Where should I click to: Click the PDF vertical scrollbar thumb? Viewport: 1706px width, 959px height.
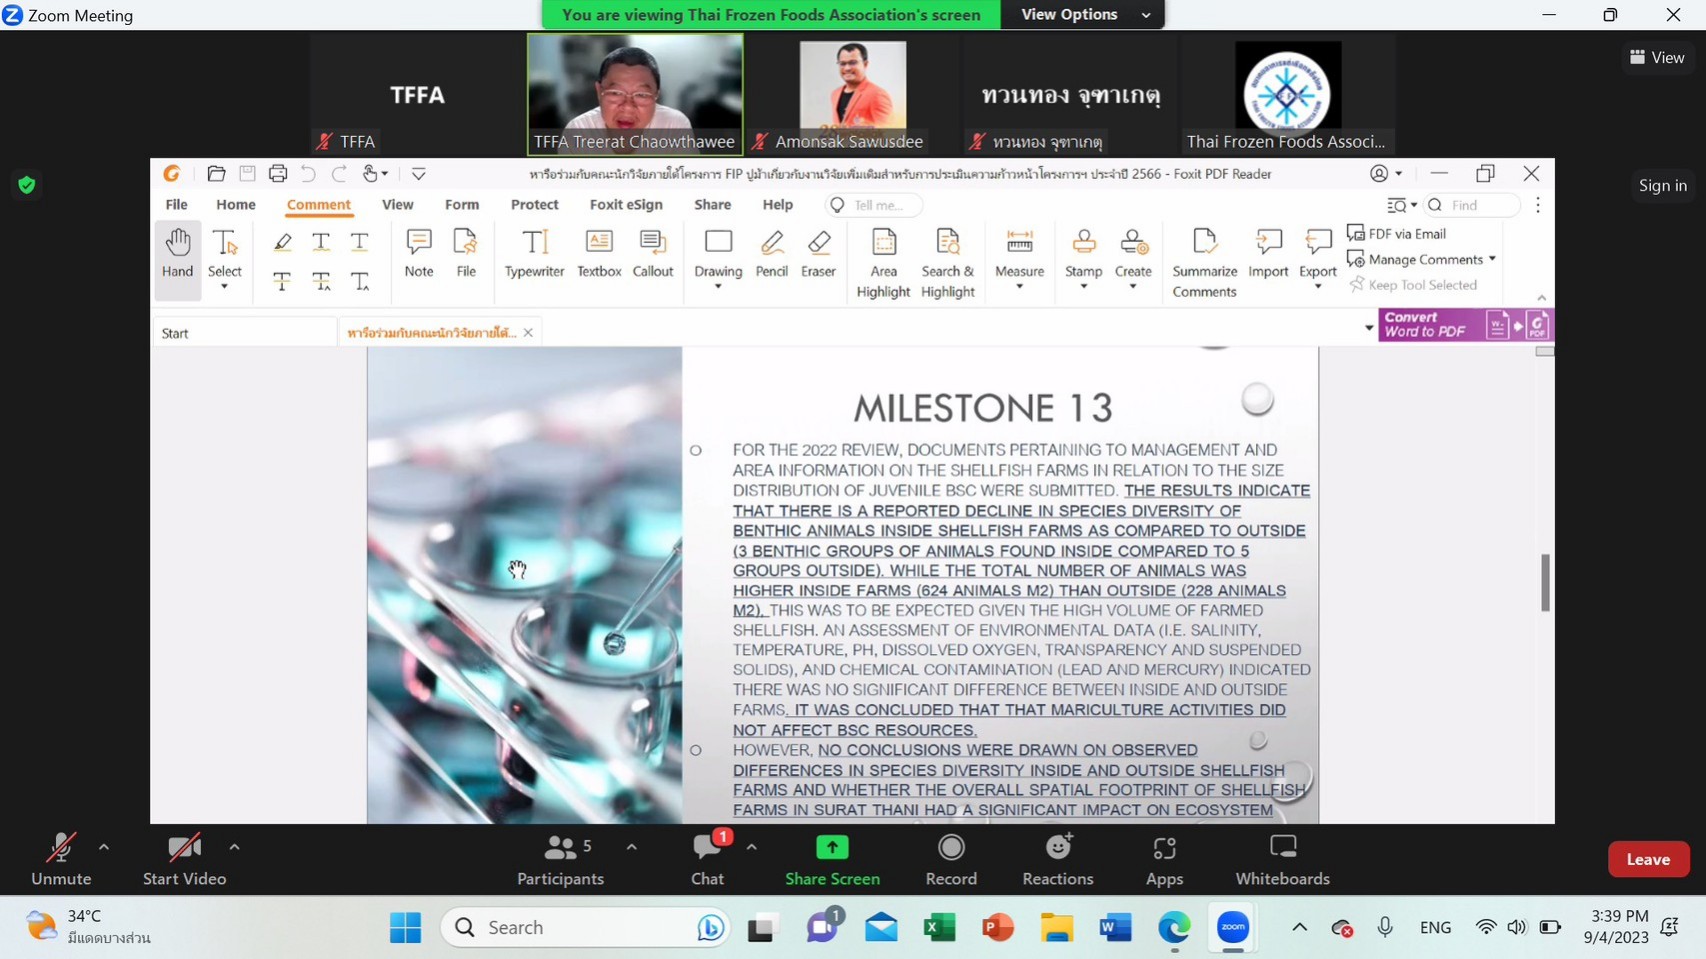1545,582
